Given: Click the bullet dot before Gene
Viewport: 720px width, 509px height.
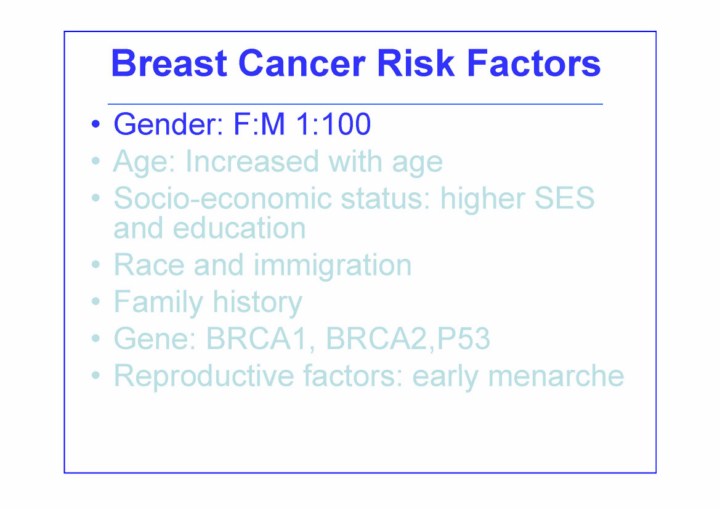Looking at the screenshot, I should 95,339.
